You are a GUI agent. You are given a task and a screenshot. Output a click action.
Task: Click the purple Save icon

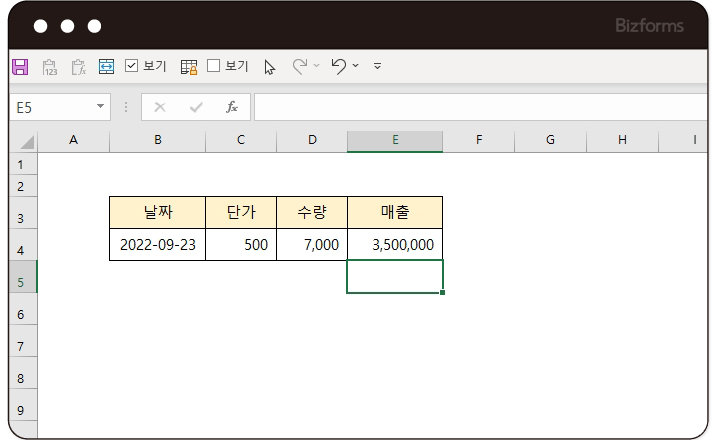click(20, 67)
